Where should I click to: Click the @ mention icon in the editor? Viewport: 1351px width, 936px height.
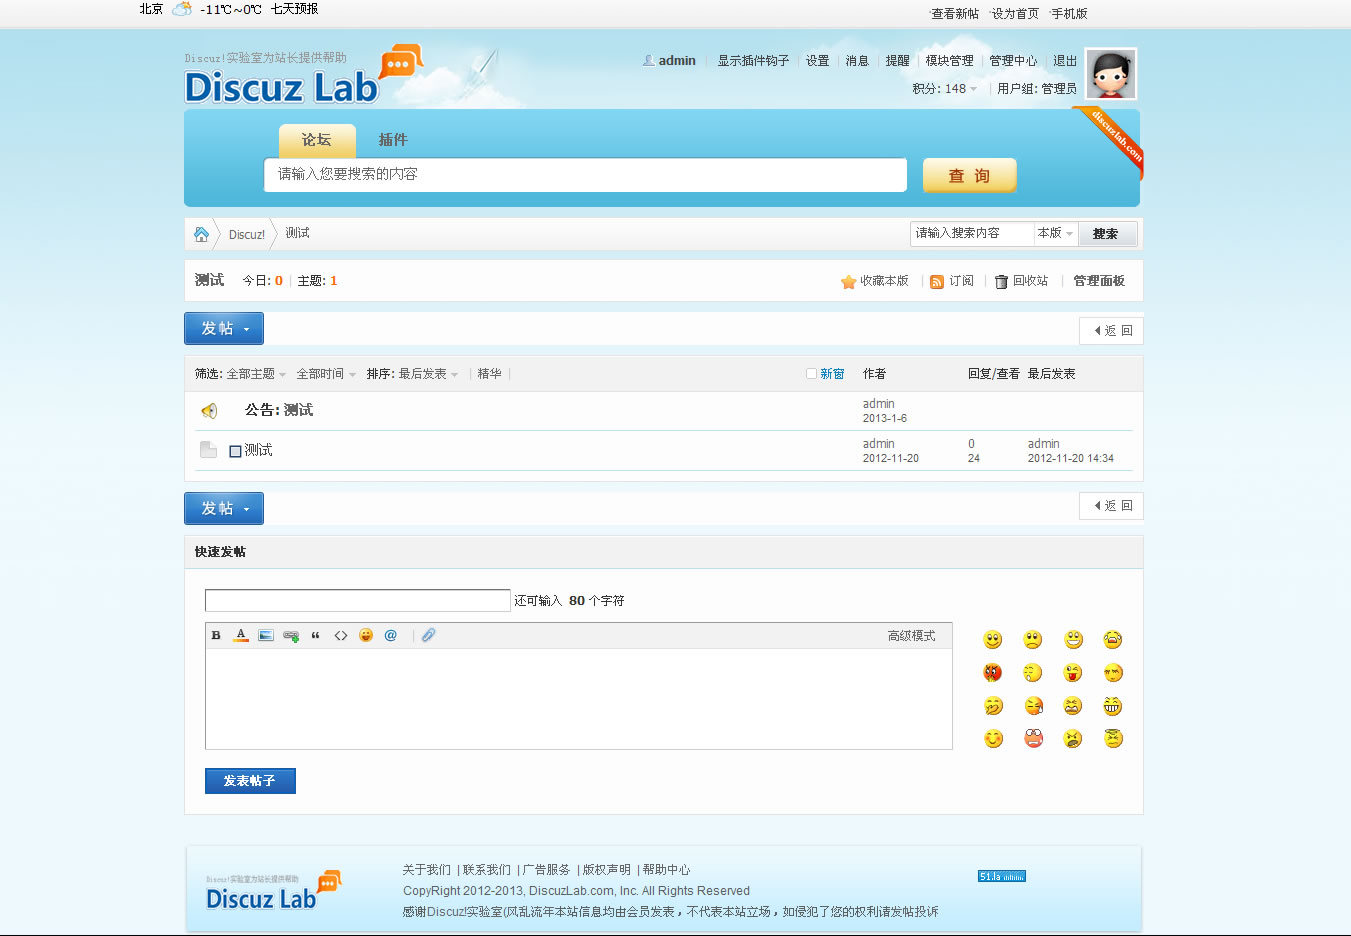click(391, 635)
